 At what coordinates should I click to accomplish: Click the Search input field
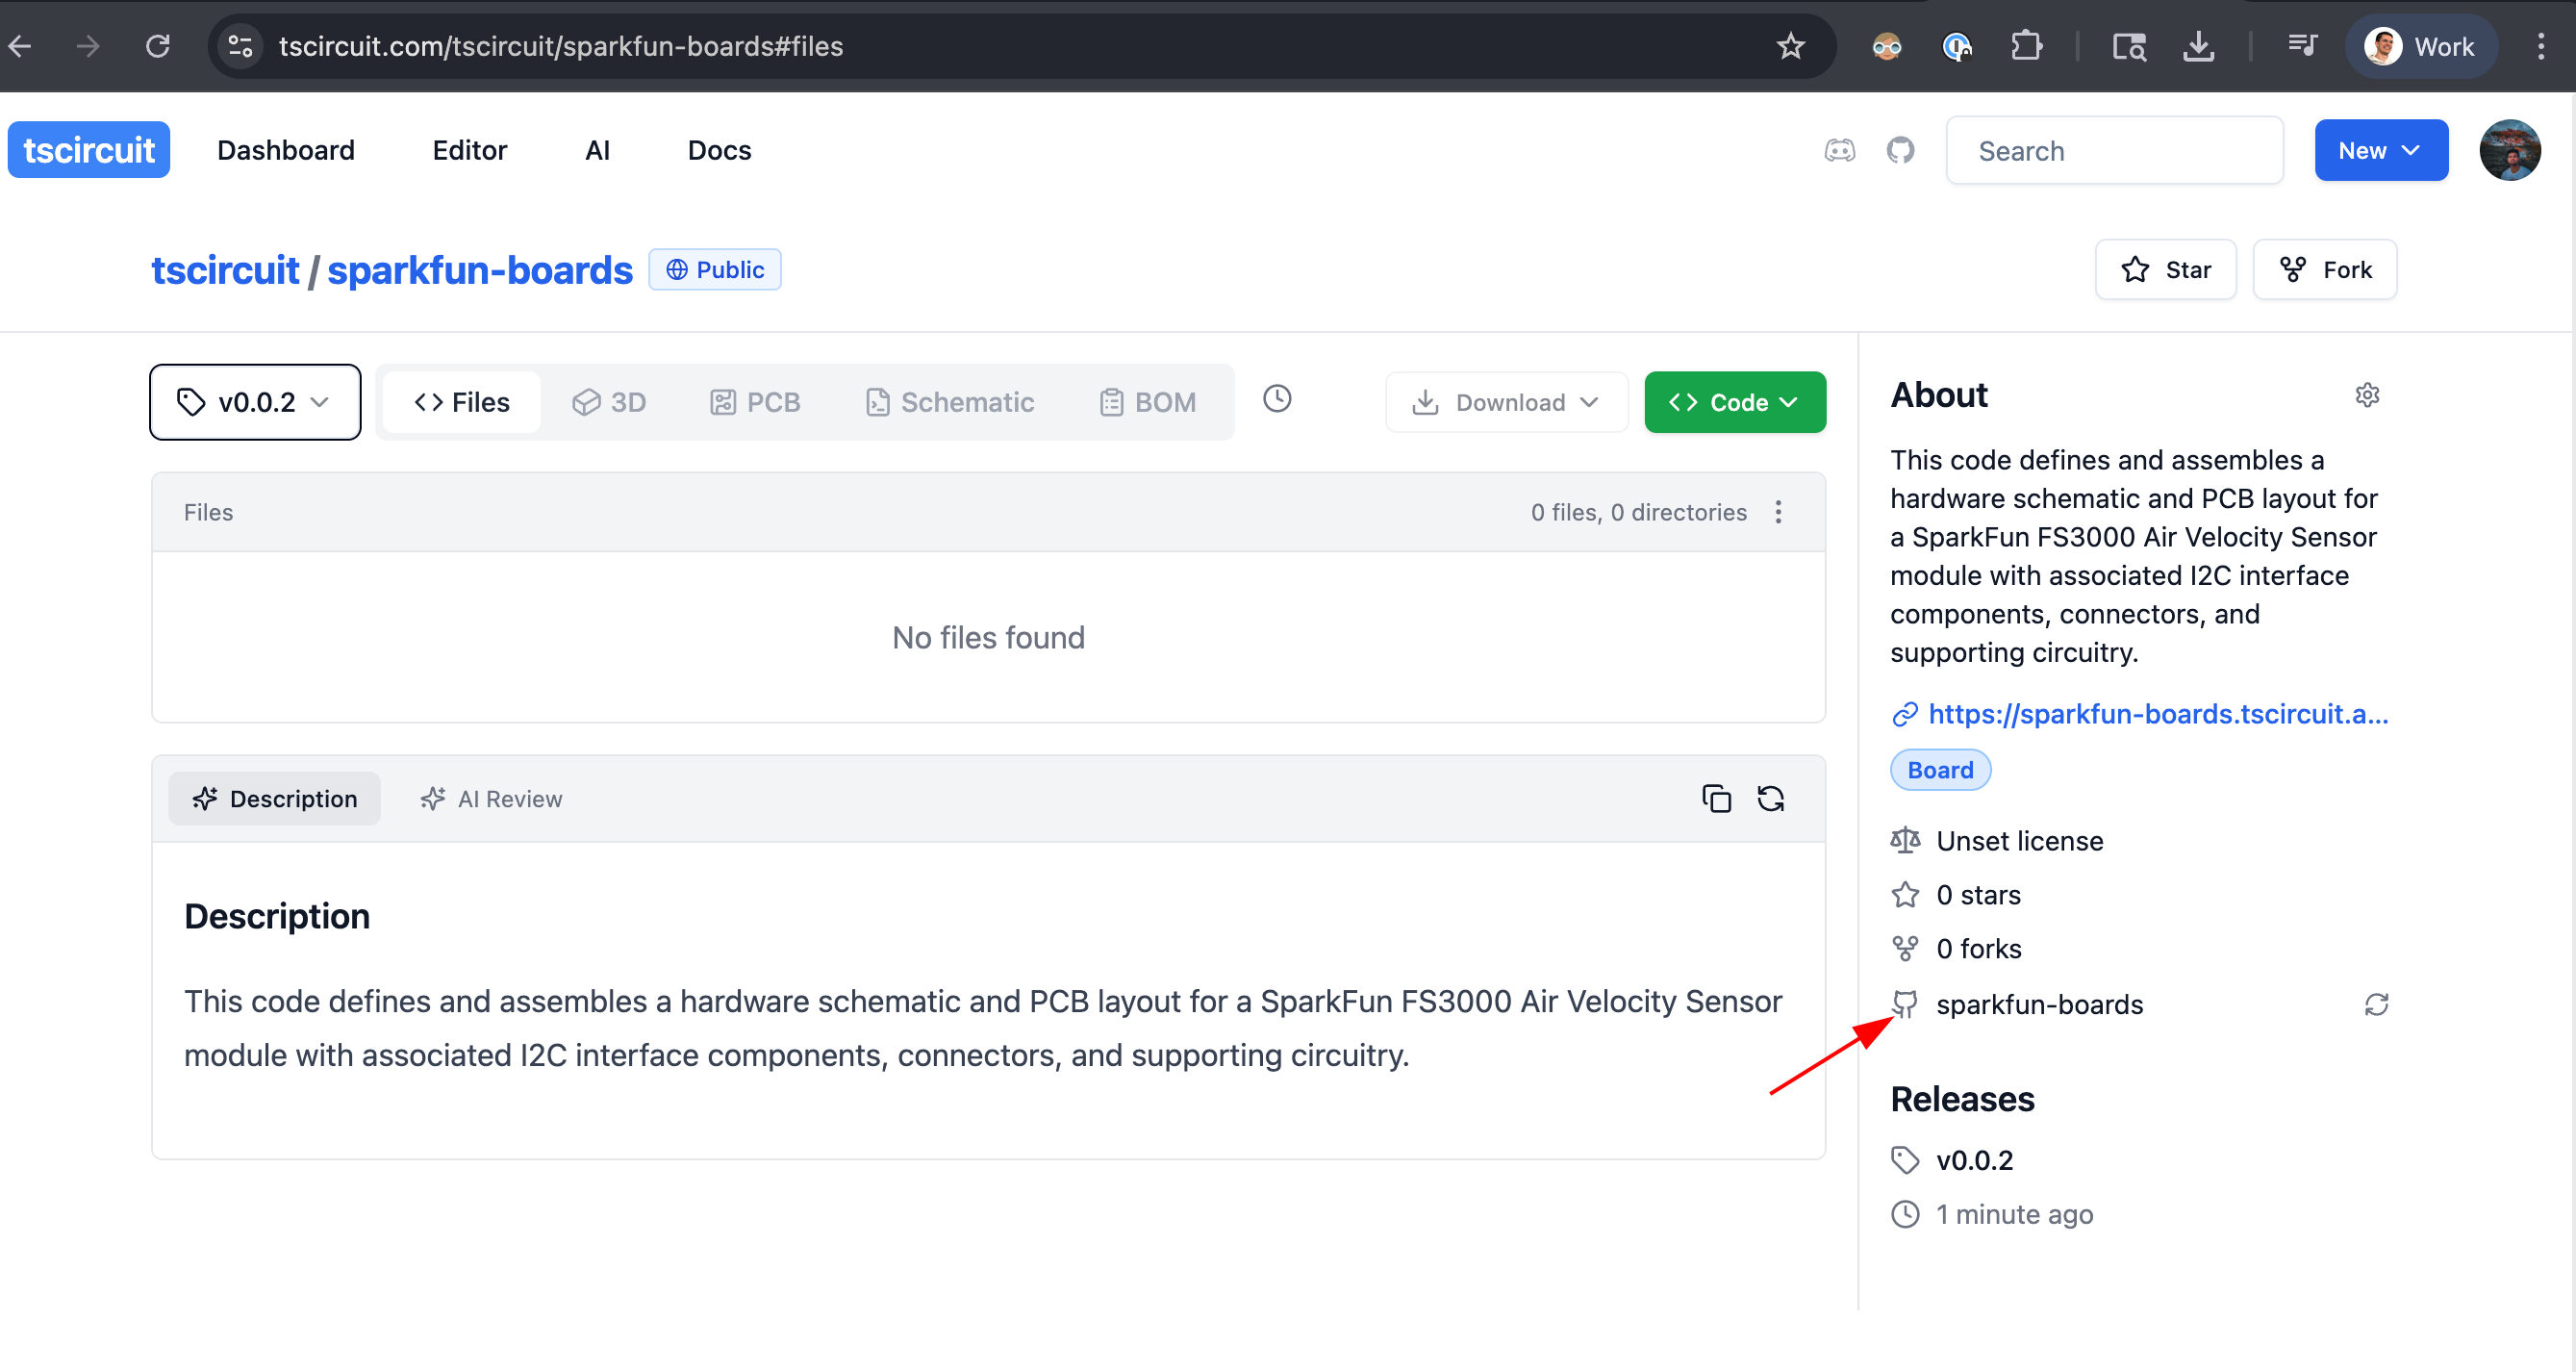2114,150
